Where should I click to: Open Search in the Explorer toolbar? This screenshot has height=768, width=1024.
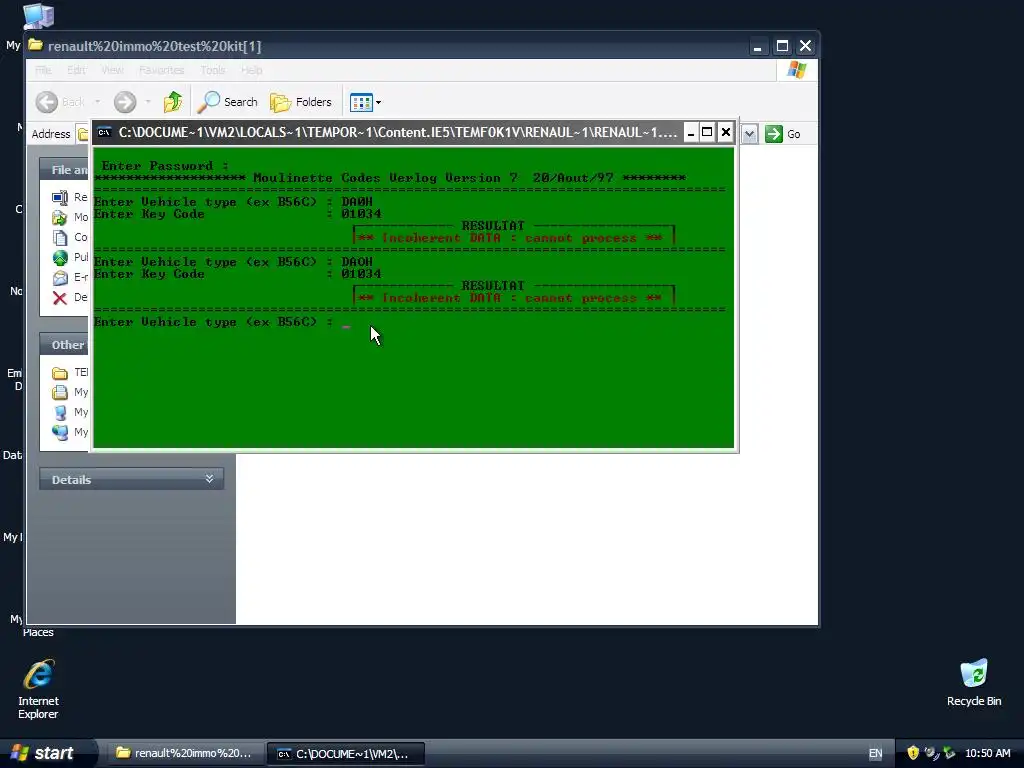227,102
